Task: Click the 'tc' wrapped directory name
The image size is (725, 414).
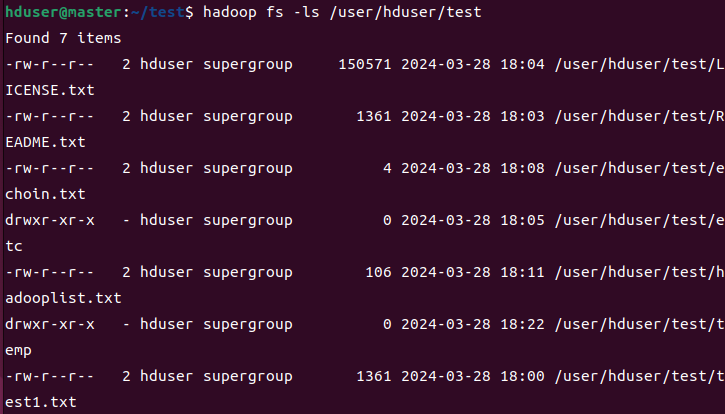Action: click(x=14, y=246)
